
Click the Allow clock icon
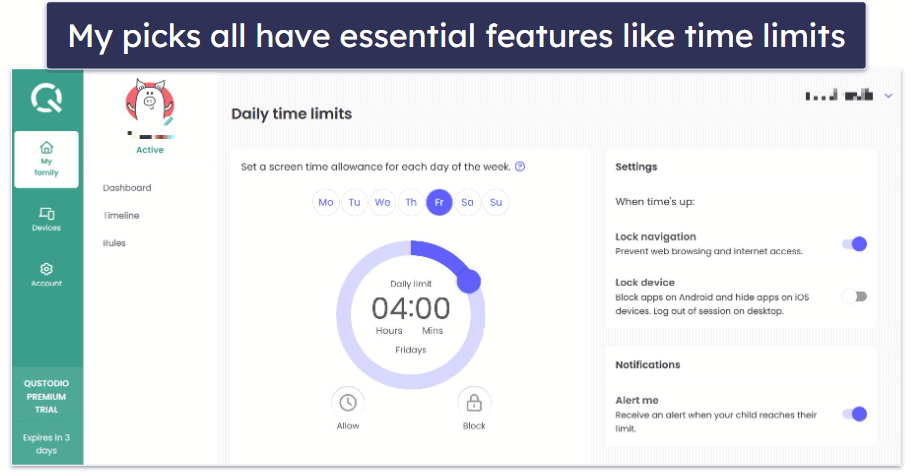click(x=348, y=402)
